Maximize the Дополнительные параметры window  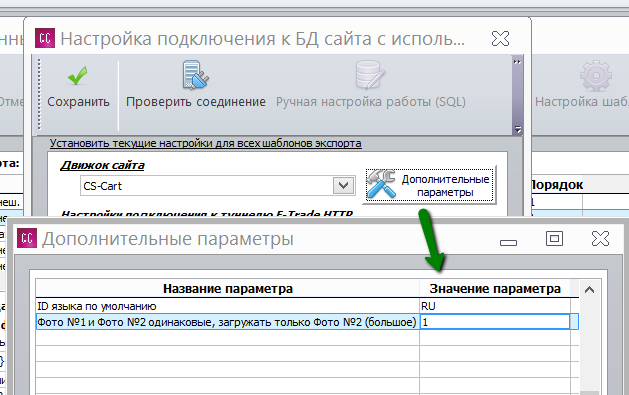[x=554, y=239]
